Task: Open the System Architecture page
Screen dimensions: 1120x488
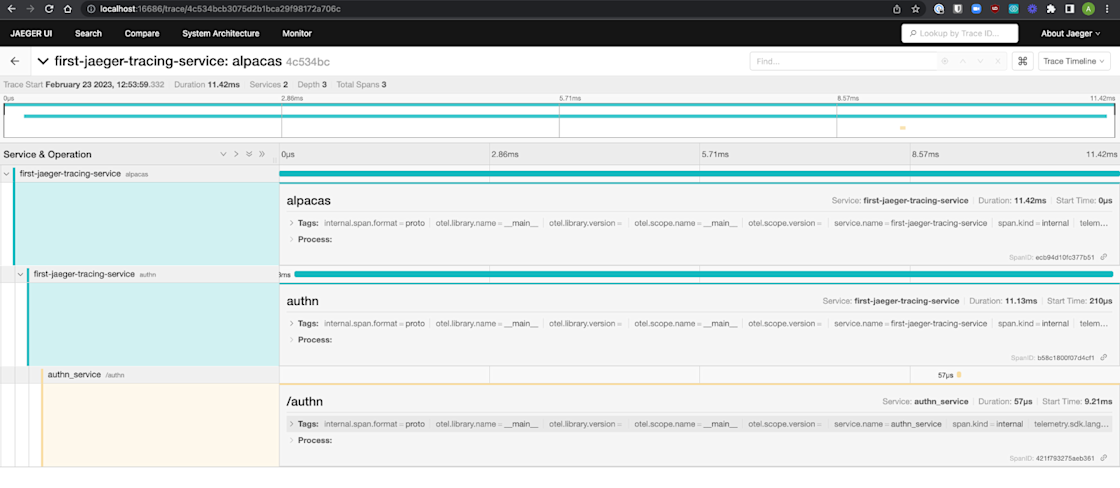Action: click(x=221, y=34)
